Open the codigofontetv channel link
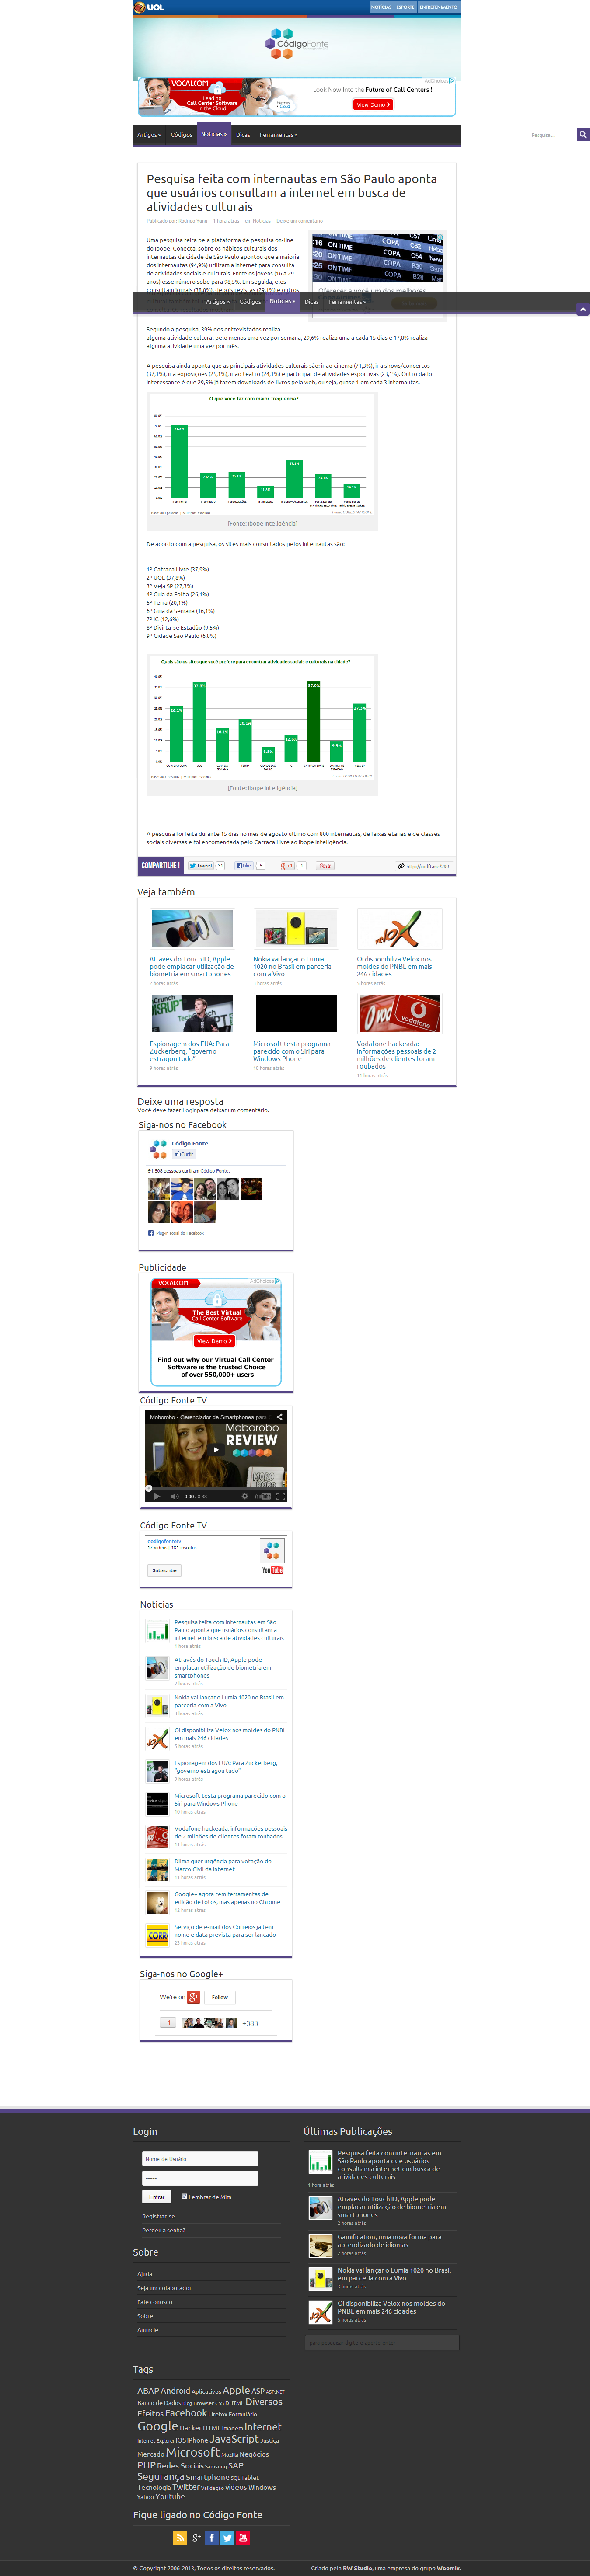Image resolution: width=590 pixels, height=2576 pixels. click(x=164, y=1541)
